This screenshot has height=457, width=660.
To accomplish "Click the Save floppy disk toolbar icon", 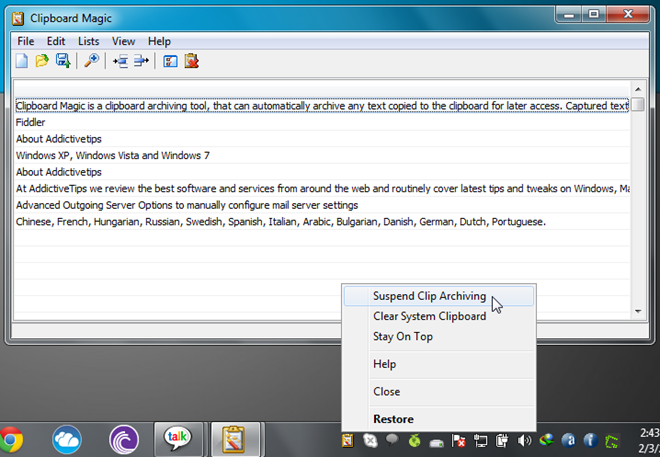I will (63, 61).
